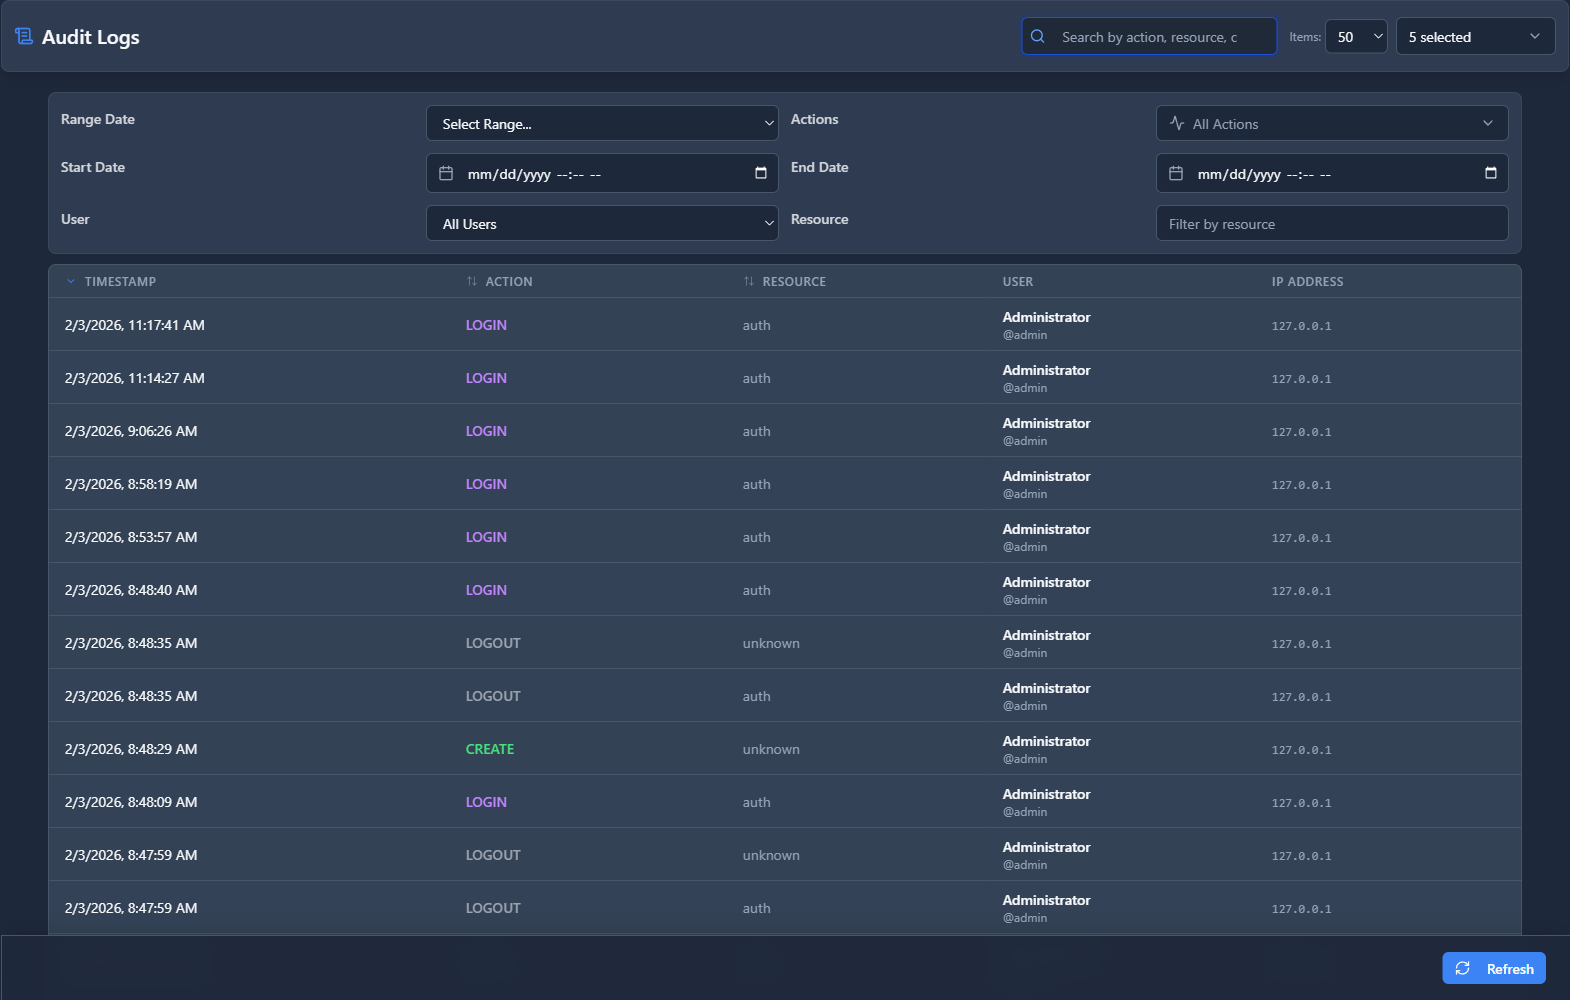Click the Range Date label
Image resolution: width=1570 pixels, height=1000 pixels.
click(x=98, y=119)
